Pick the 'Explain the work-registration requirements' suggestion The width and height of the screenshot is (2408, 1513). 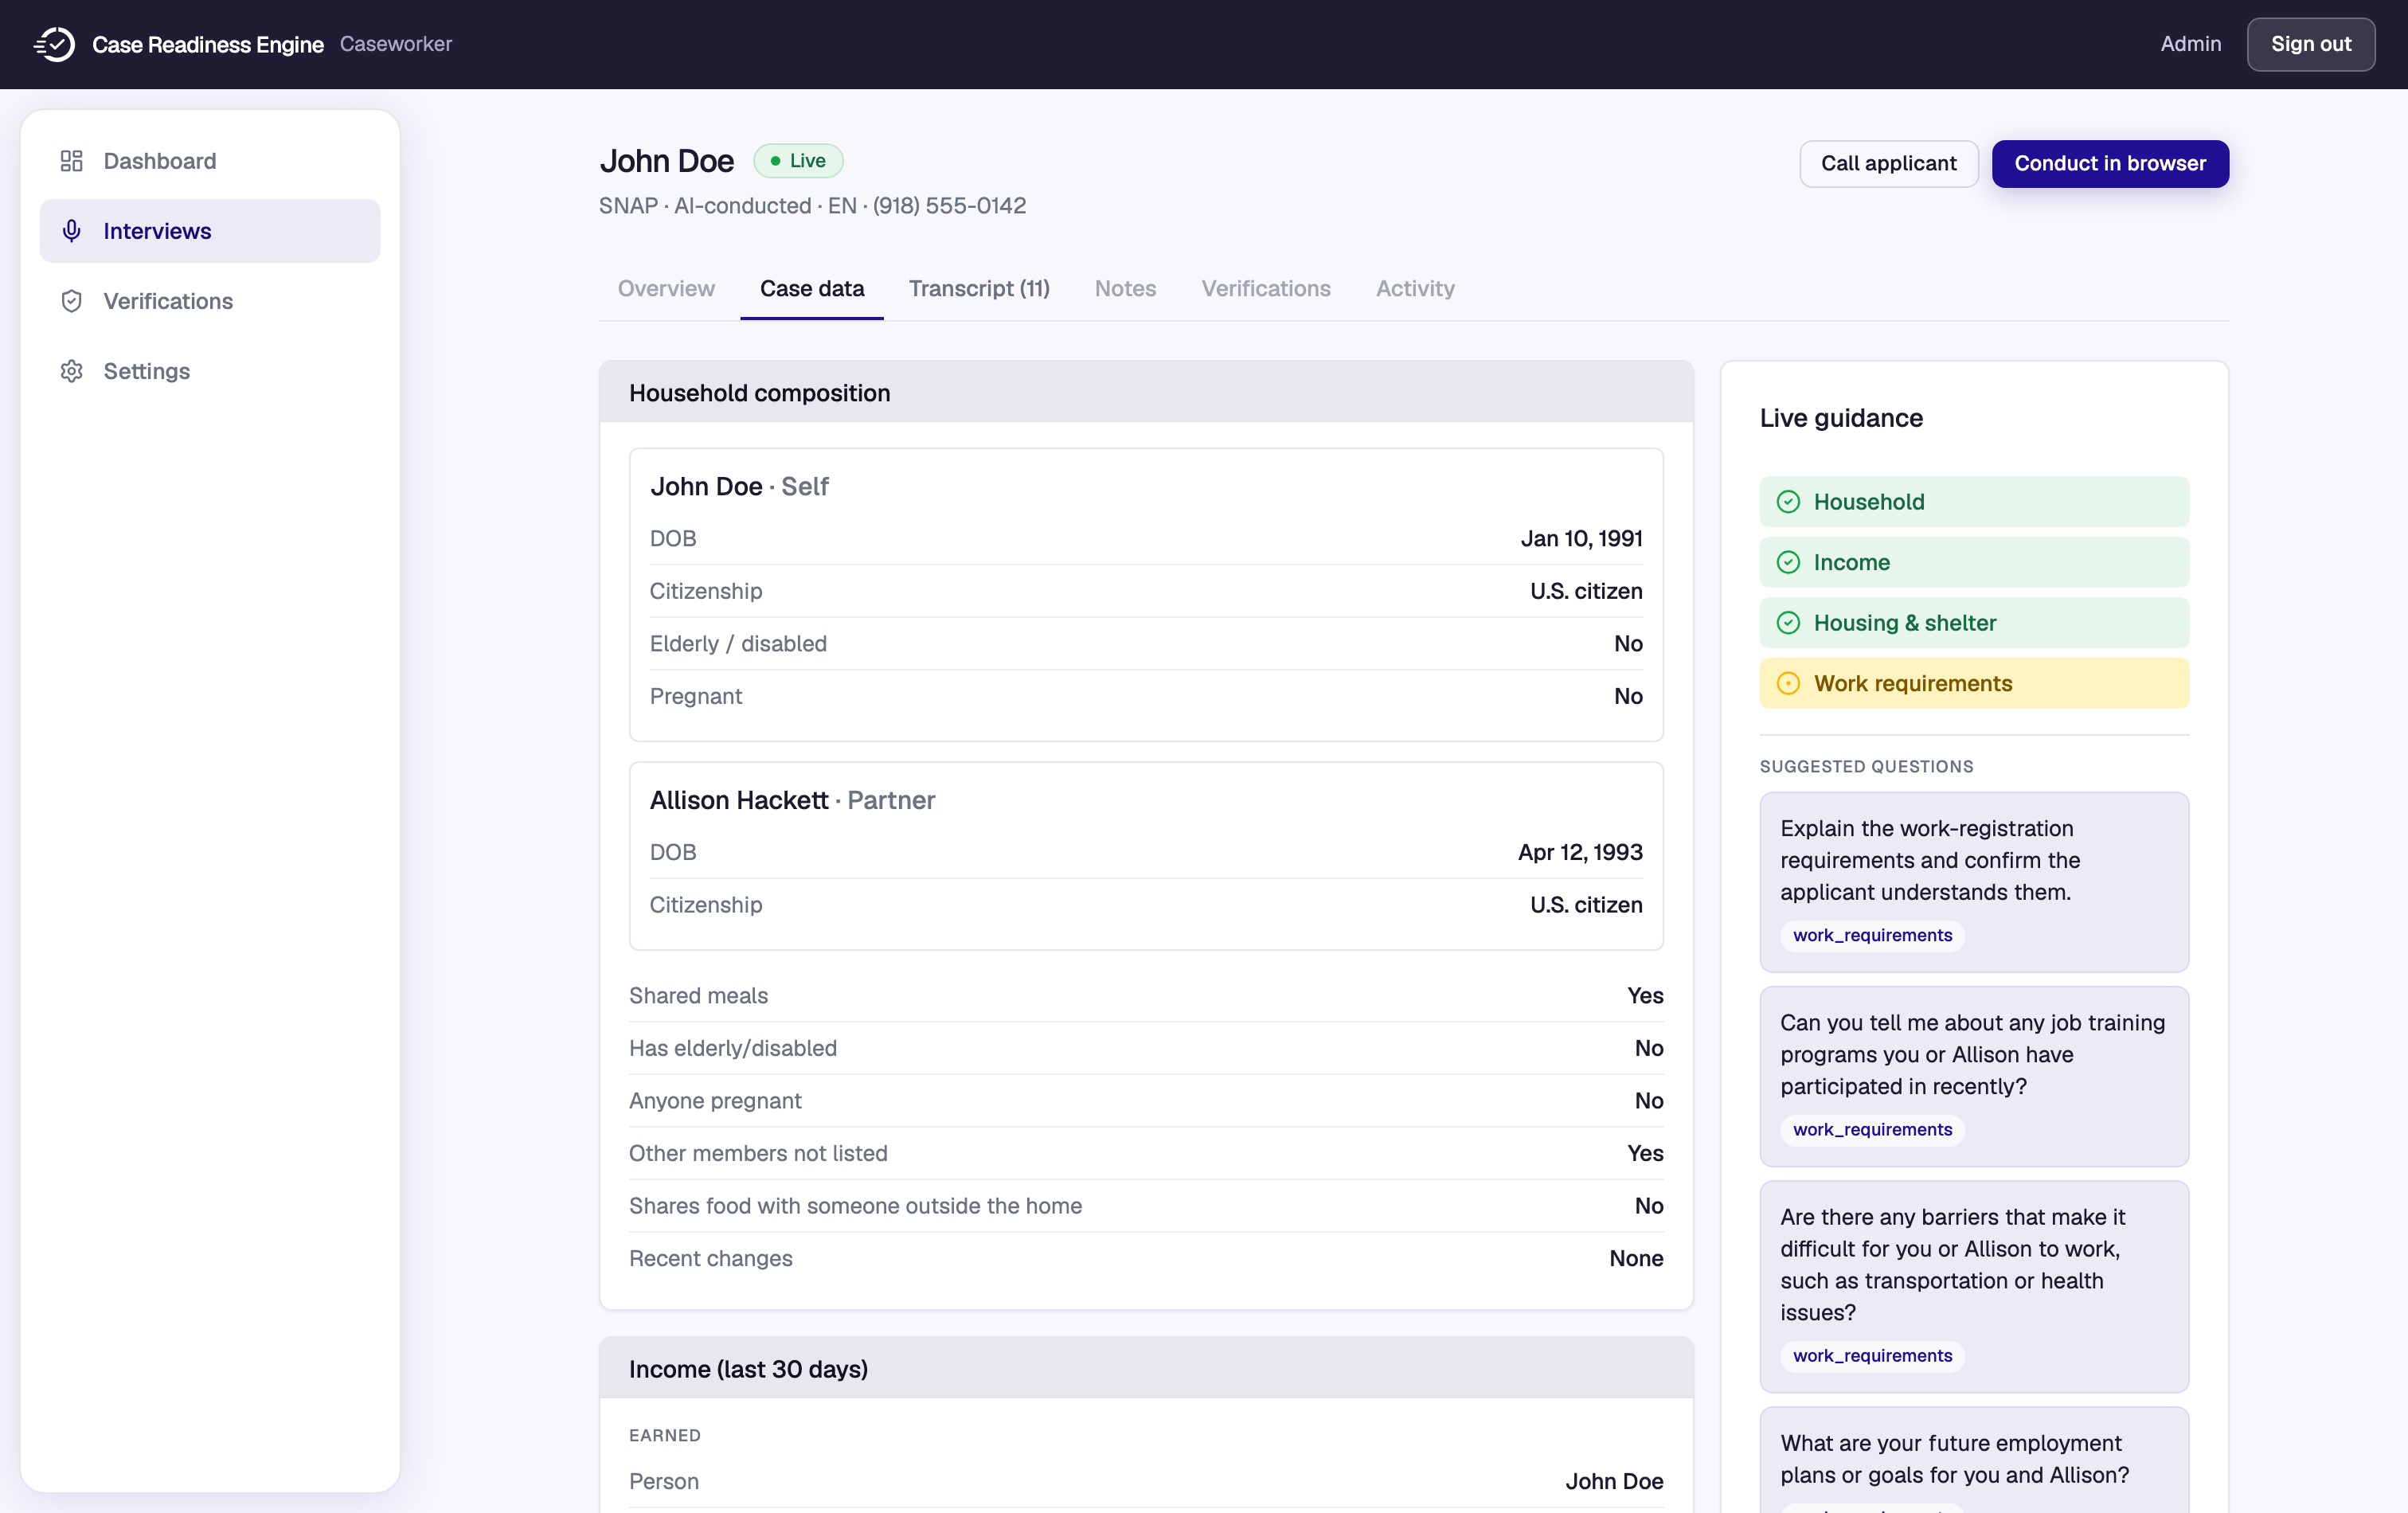point(1974,882)
